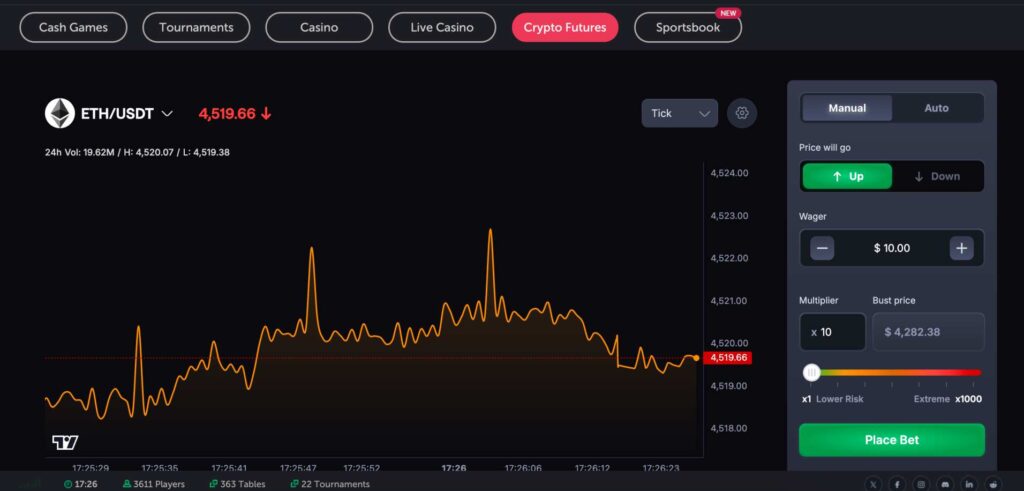Open the Instagram social icon
This screenshot has width=1024, height=491.
pyautogui.click(x=921, y=484)
